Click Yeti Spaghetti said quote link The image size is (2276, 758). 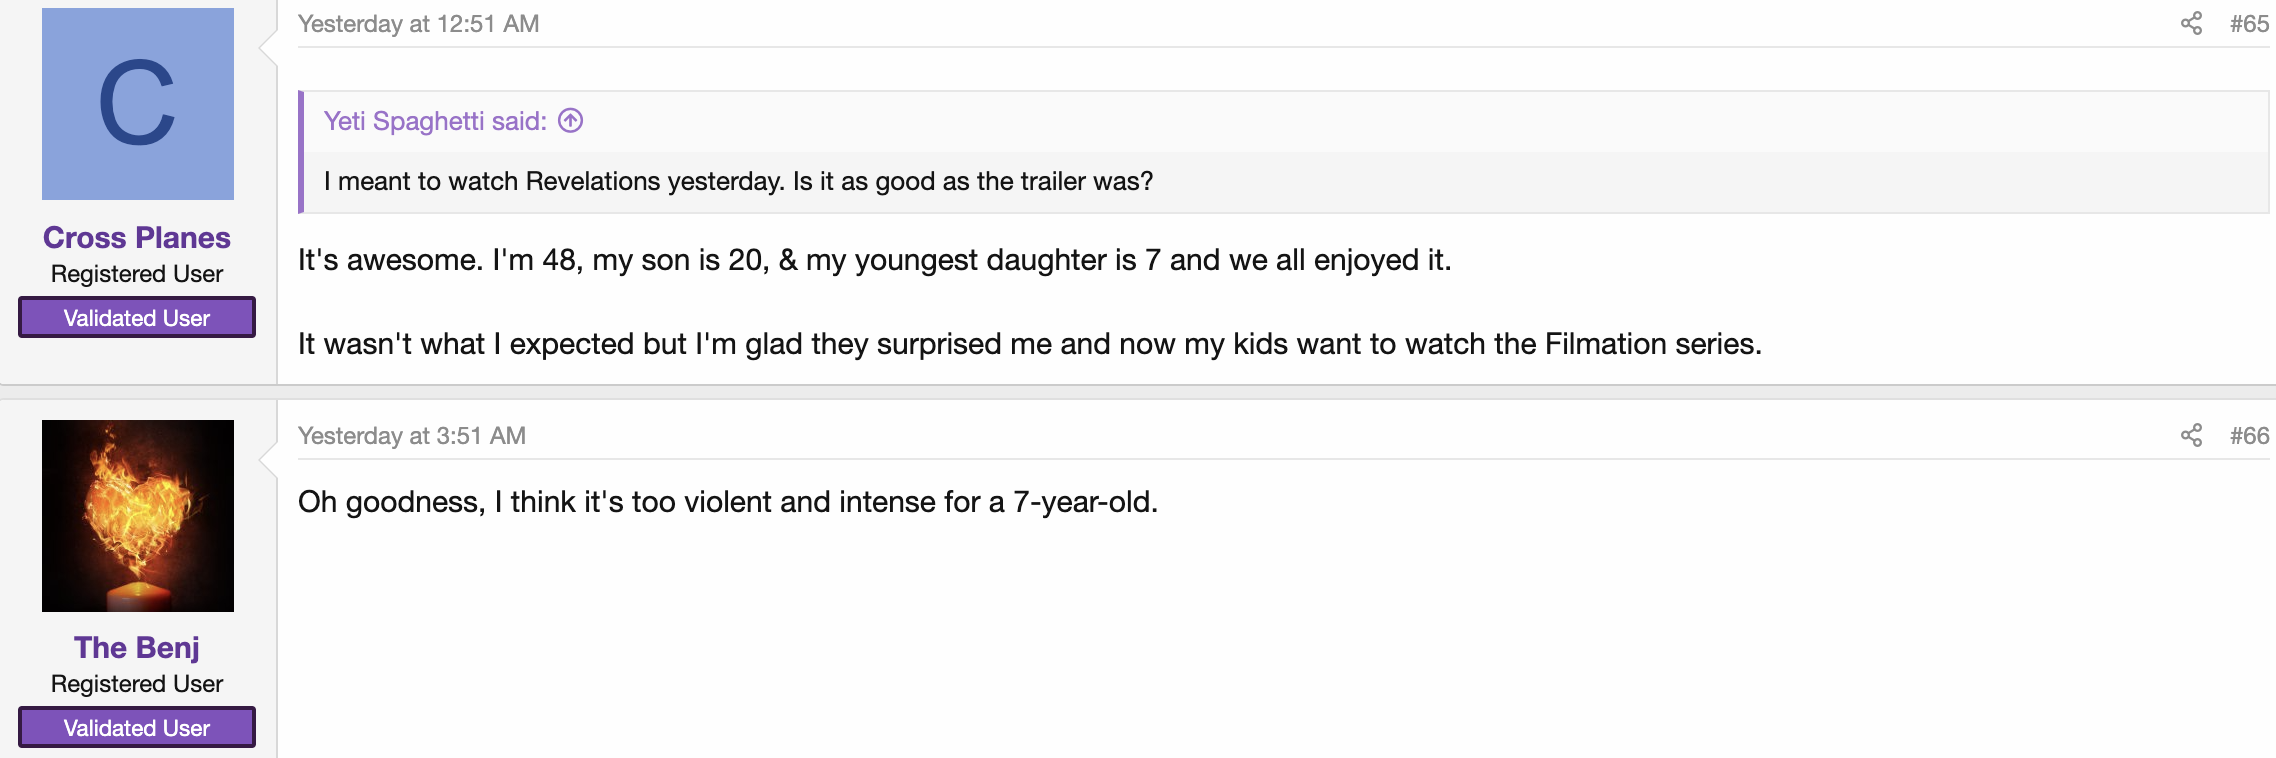(435, 121)
